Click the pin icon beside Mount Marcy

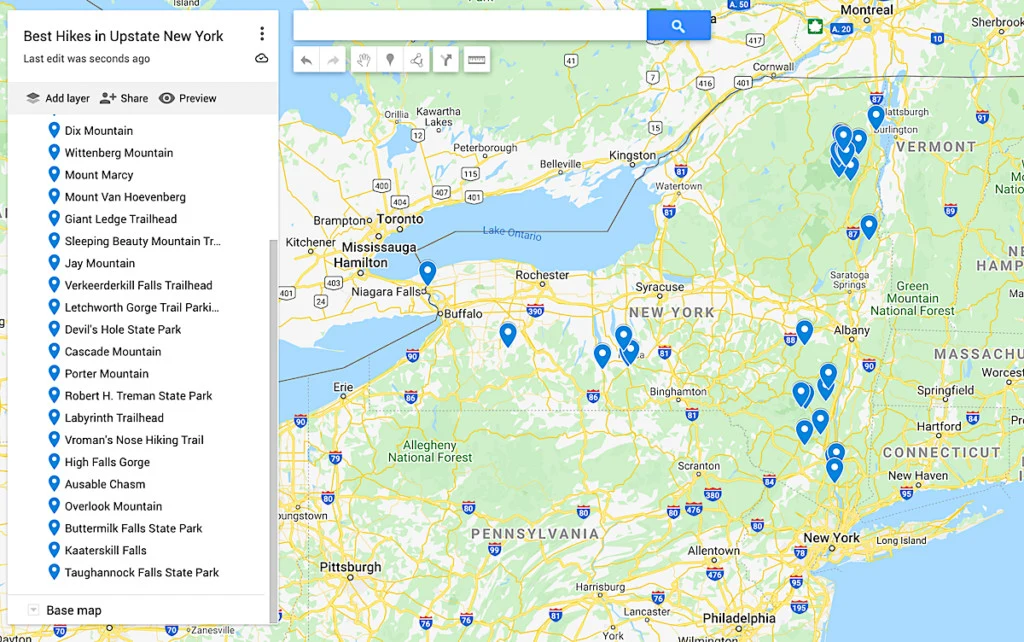click(54, 174)
